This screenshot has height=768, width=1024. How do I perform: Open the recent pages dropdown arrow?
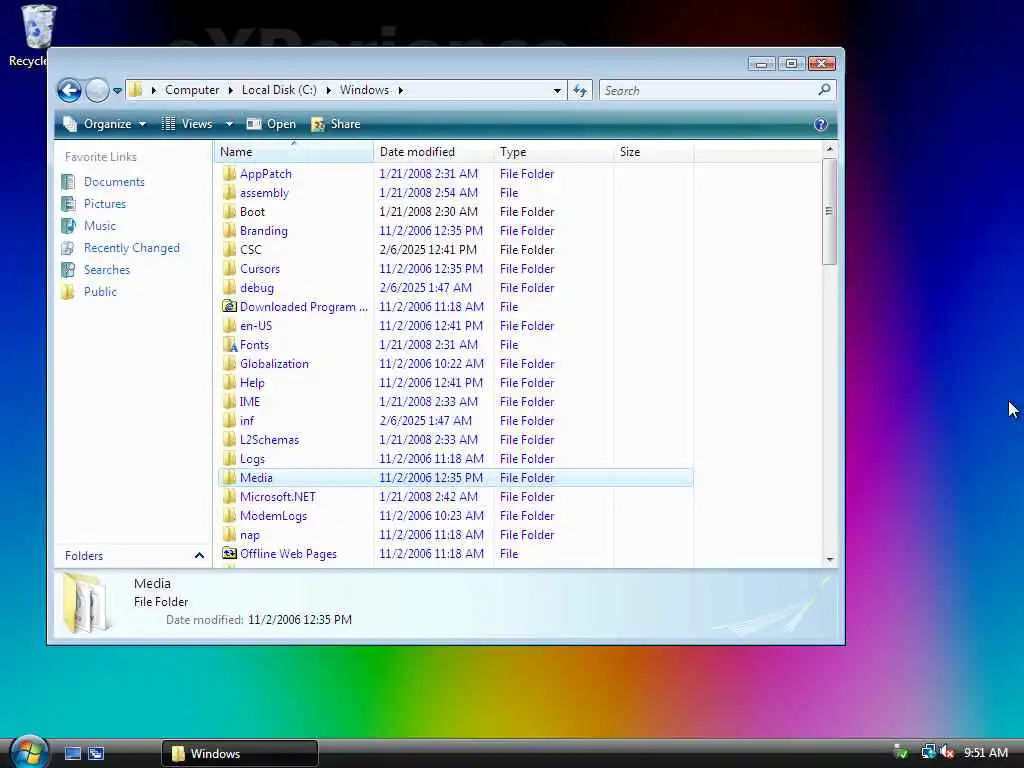tap(117, 91)
